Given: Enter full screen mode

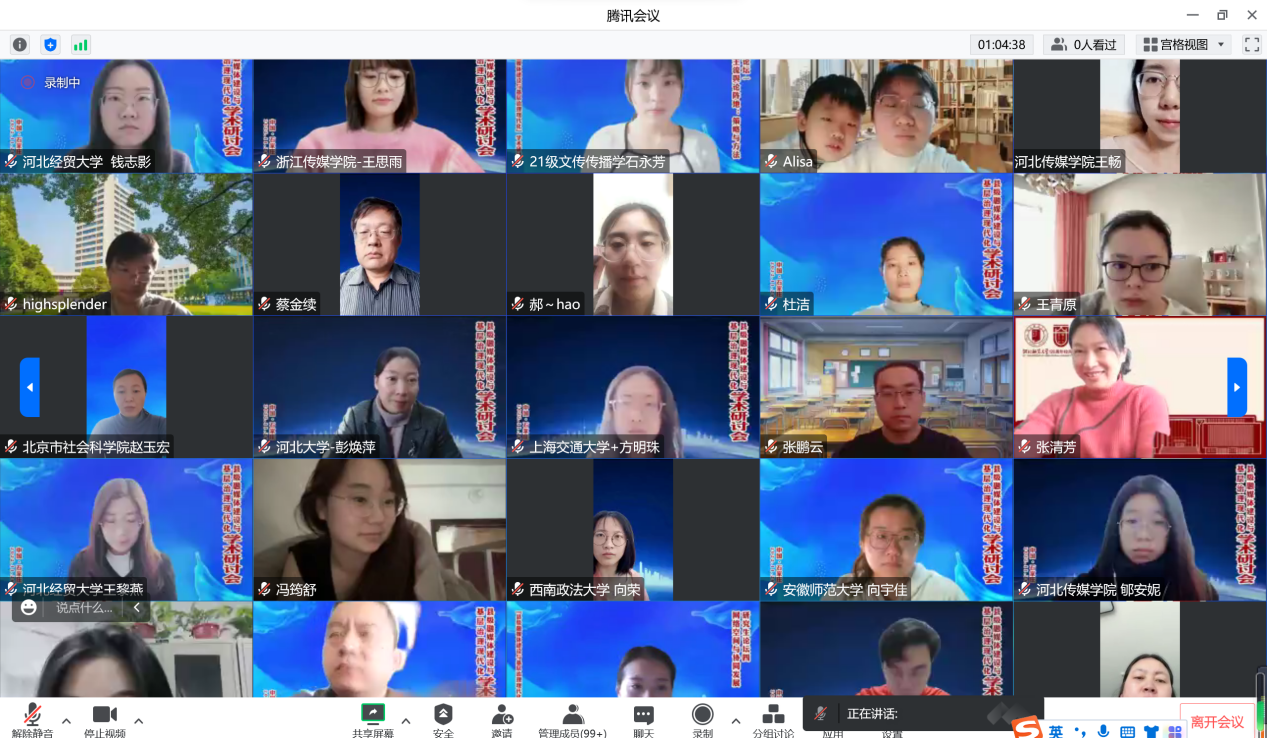Looking at the screenshot, I should (1251, 45).
